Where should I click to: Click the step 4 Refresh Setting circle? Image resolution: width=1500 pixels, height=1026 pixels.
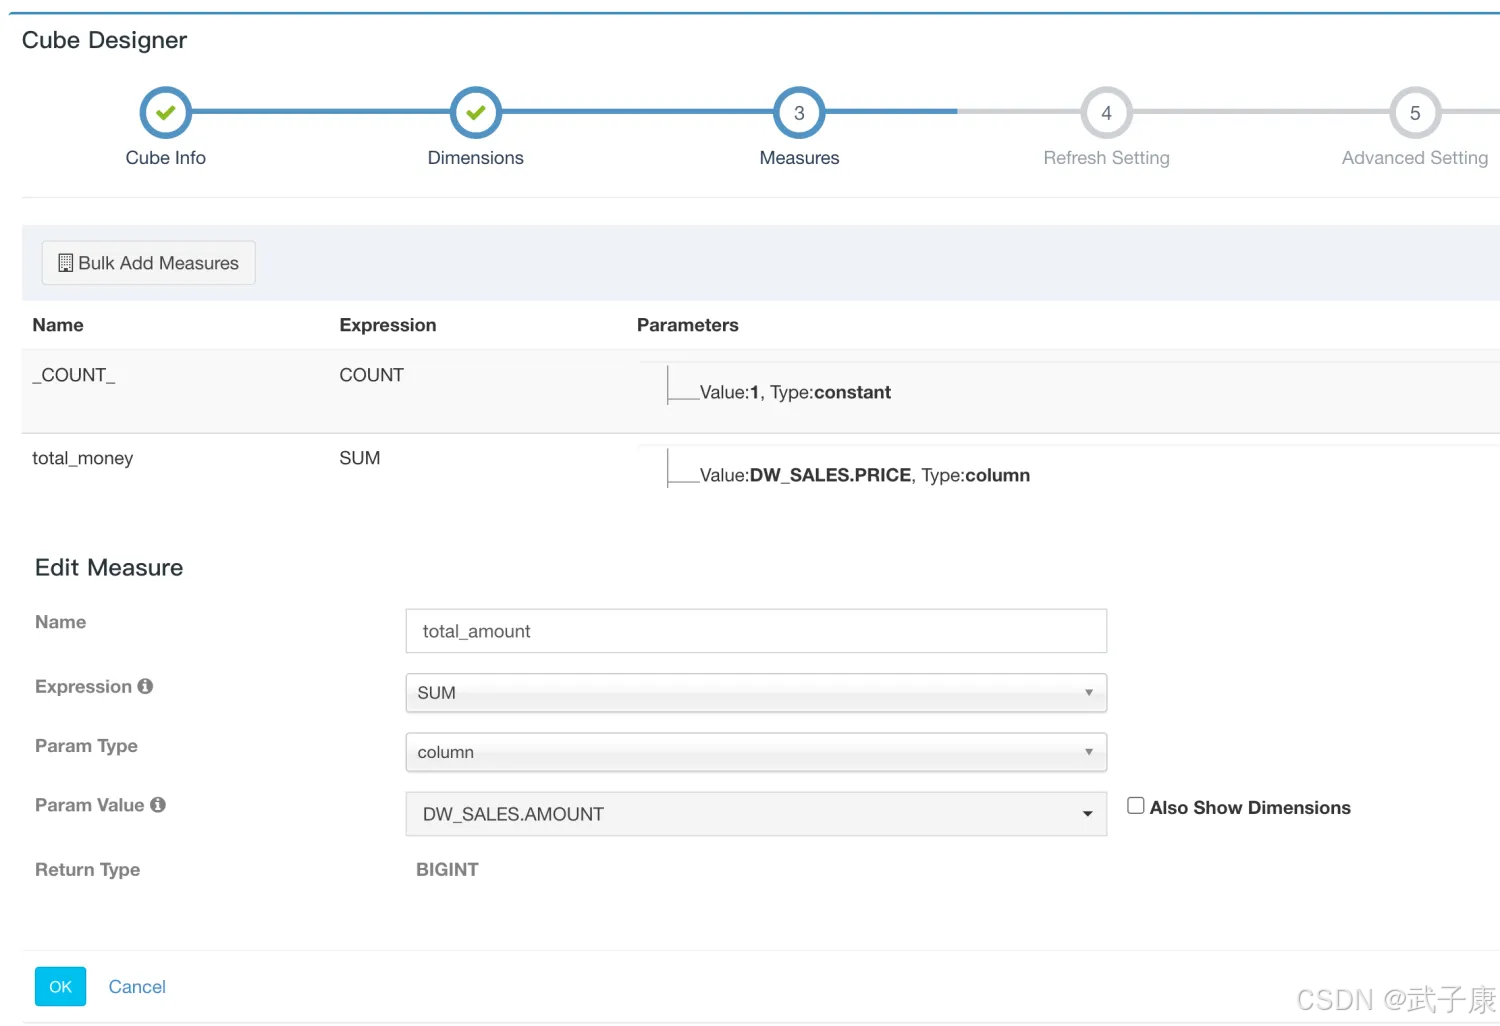pyautogui.click(x=1106, y=113)
